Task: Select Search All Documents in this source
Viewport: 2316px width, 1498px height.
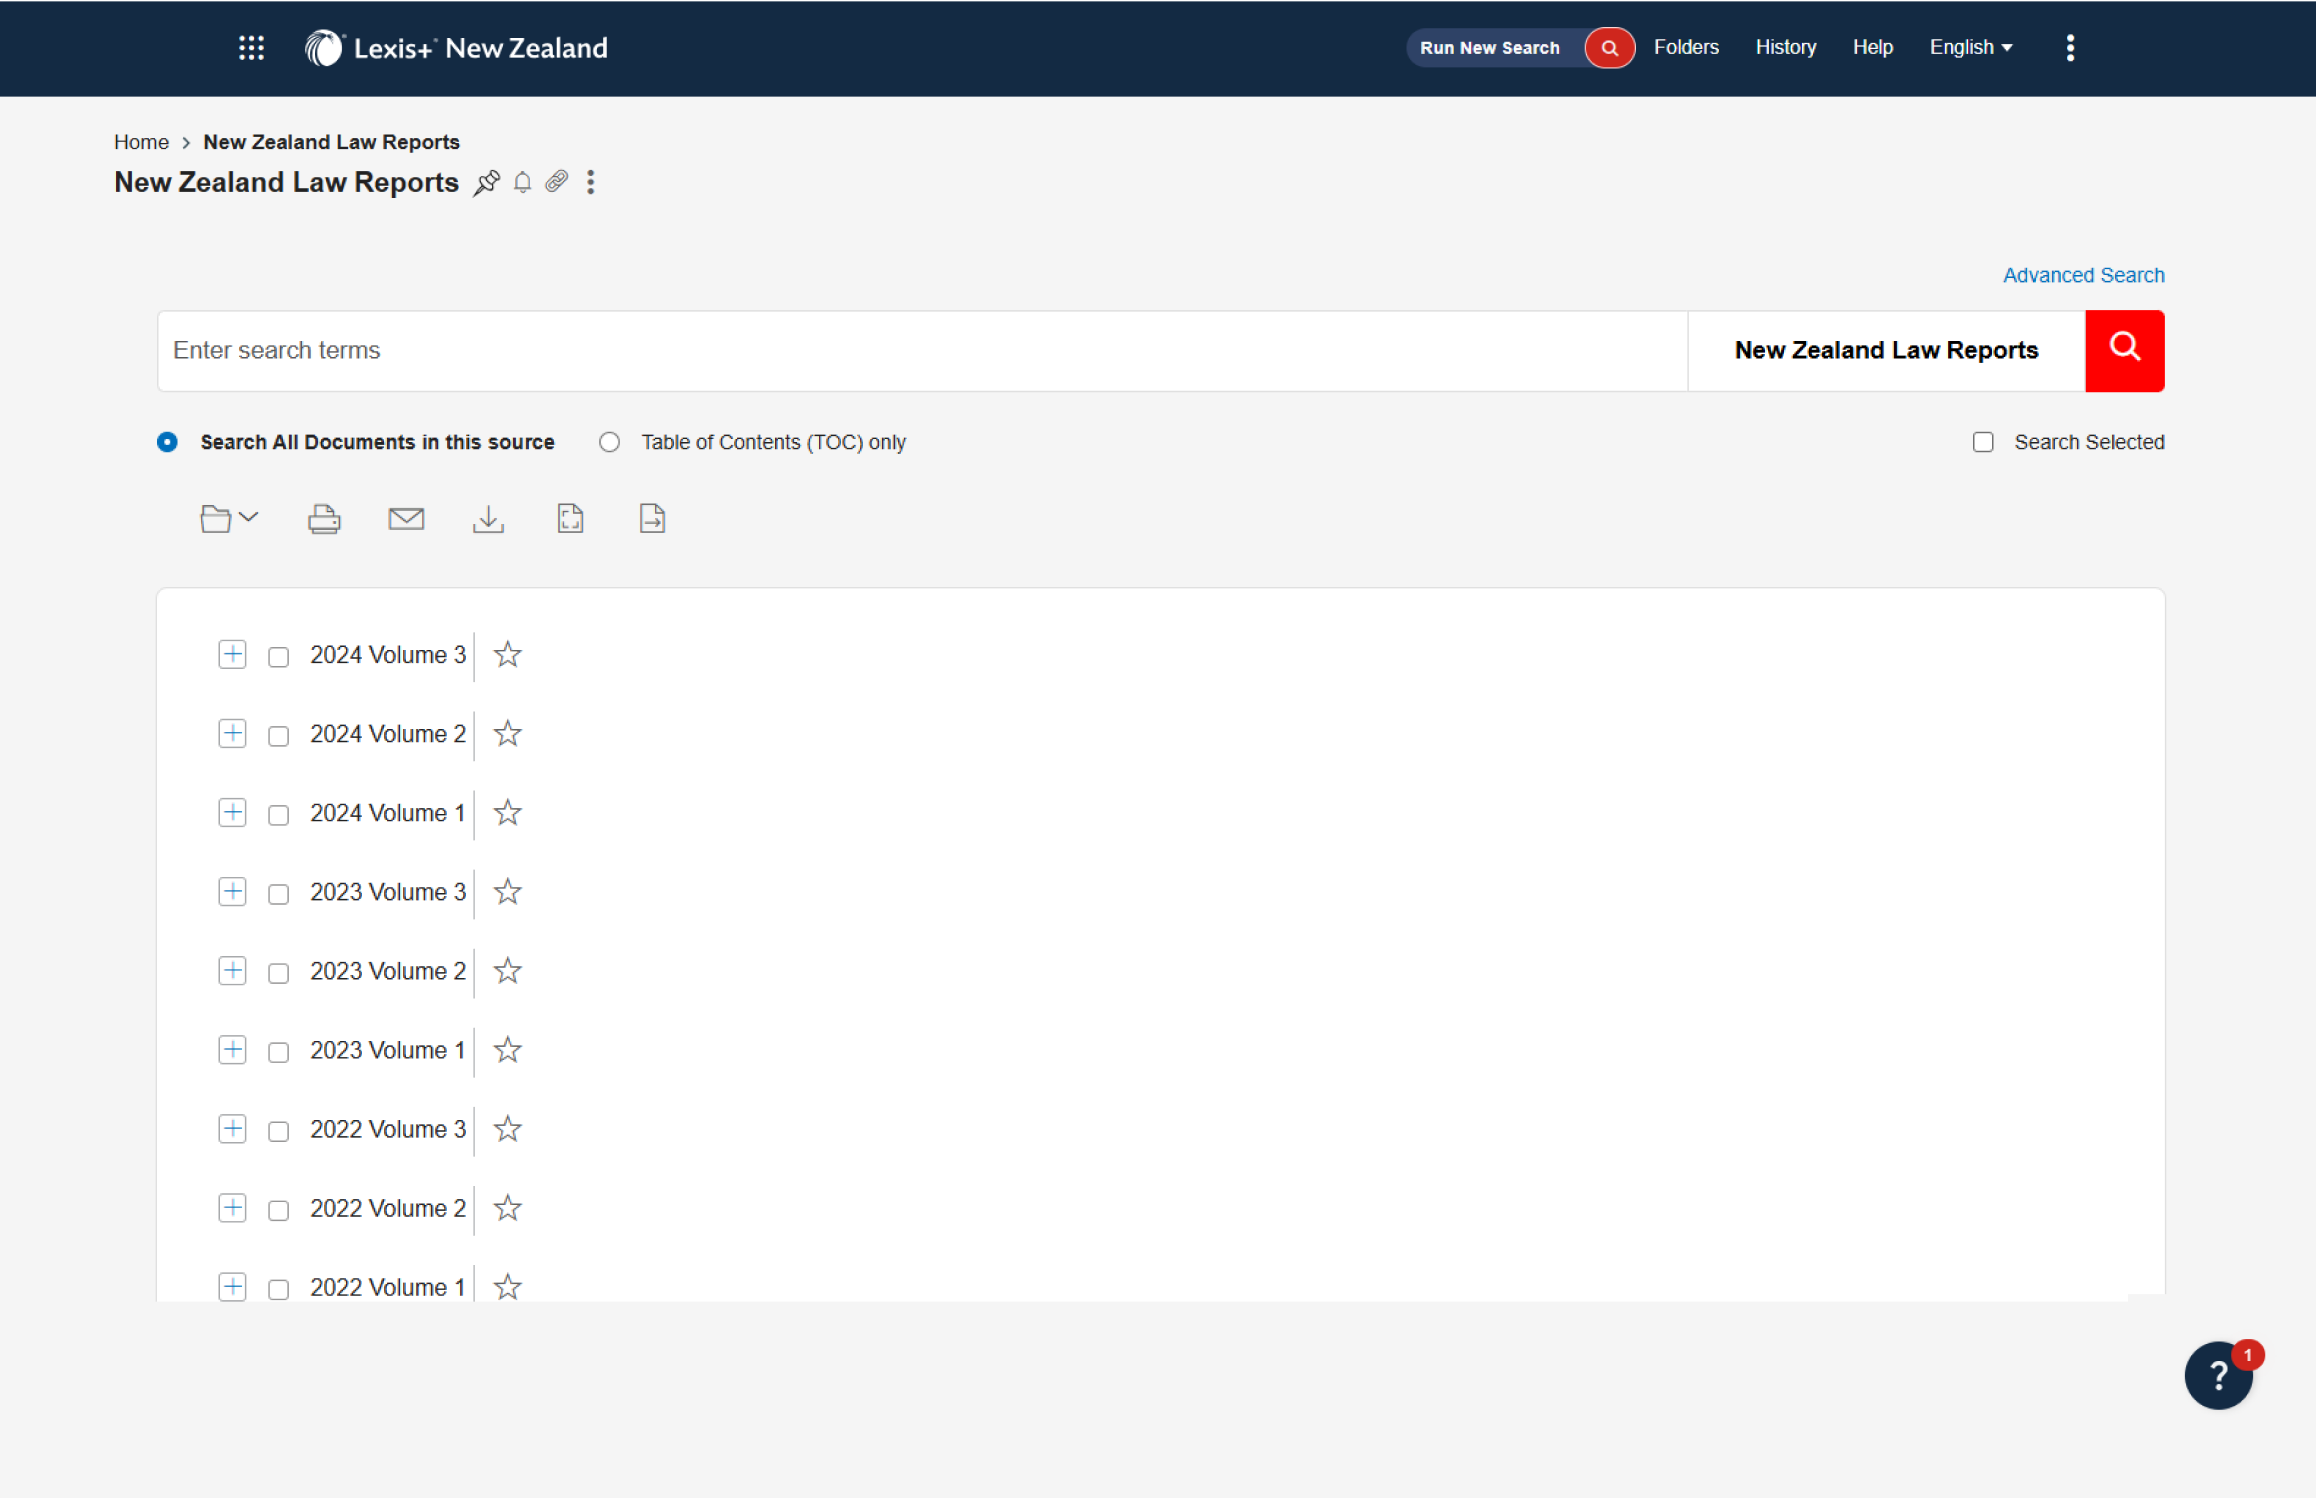Action: point(167,442)
